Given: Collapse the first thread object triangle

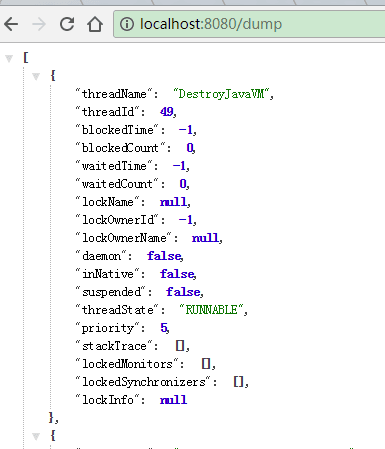Looking at the screenshot, I should (x=36, y=77).
